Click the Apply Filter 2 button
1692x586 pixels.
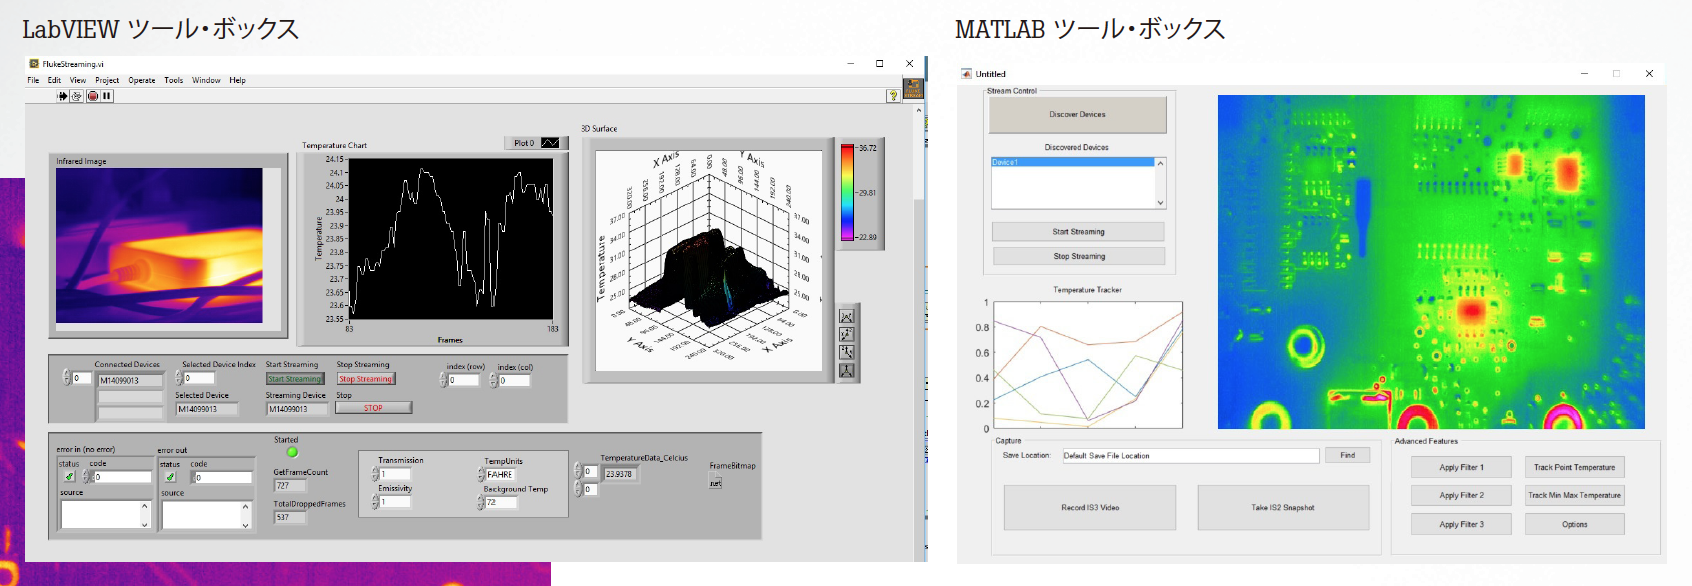click(x=1461, y=495)
